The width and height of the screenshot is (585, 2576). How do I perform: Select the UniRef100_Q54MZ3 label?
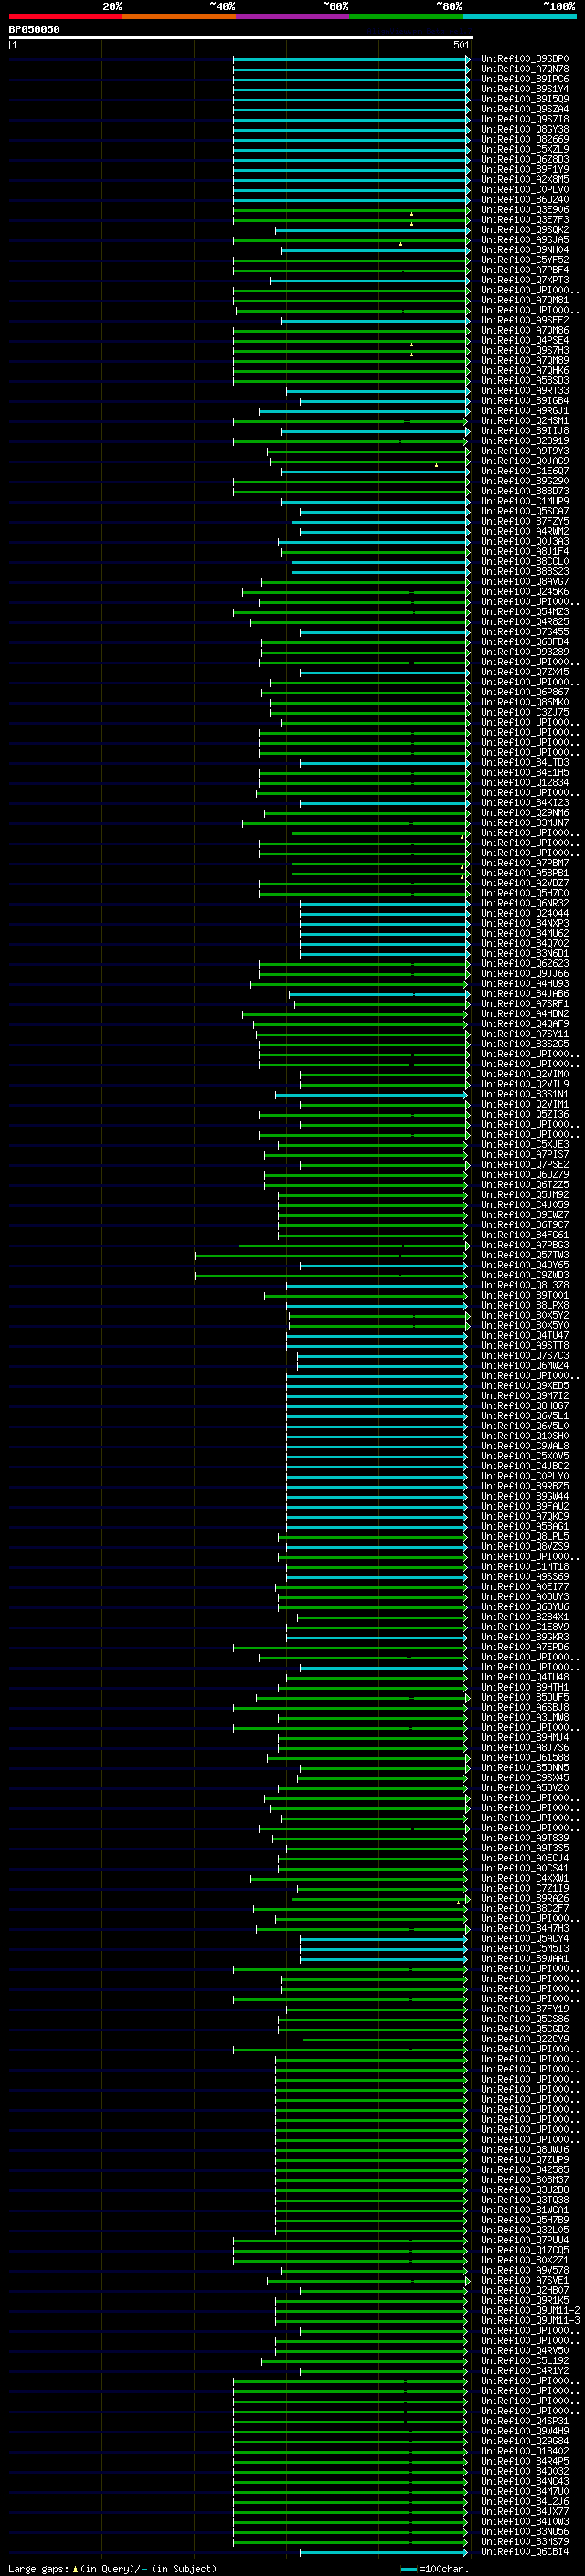524,612
